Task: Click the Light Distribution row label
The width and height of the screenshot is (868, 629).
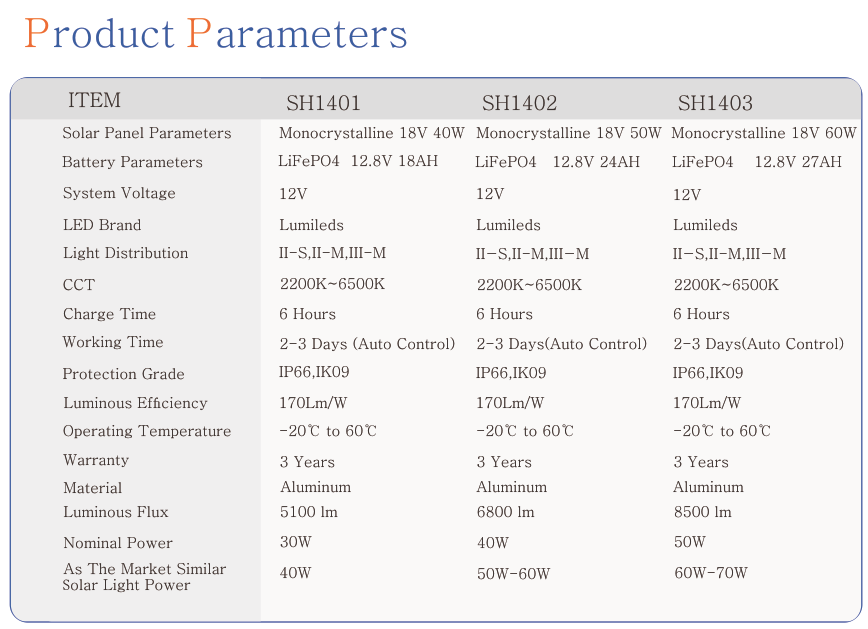Action: [x=125, y=253]
